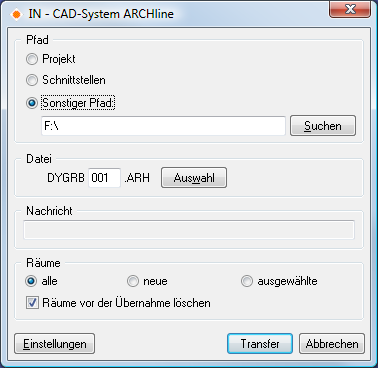
Task: Click the dialog title text CAD-System ARCHline
Action: coord(113,14)
